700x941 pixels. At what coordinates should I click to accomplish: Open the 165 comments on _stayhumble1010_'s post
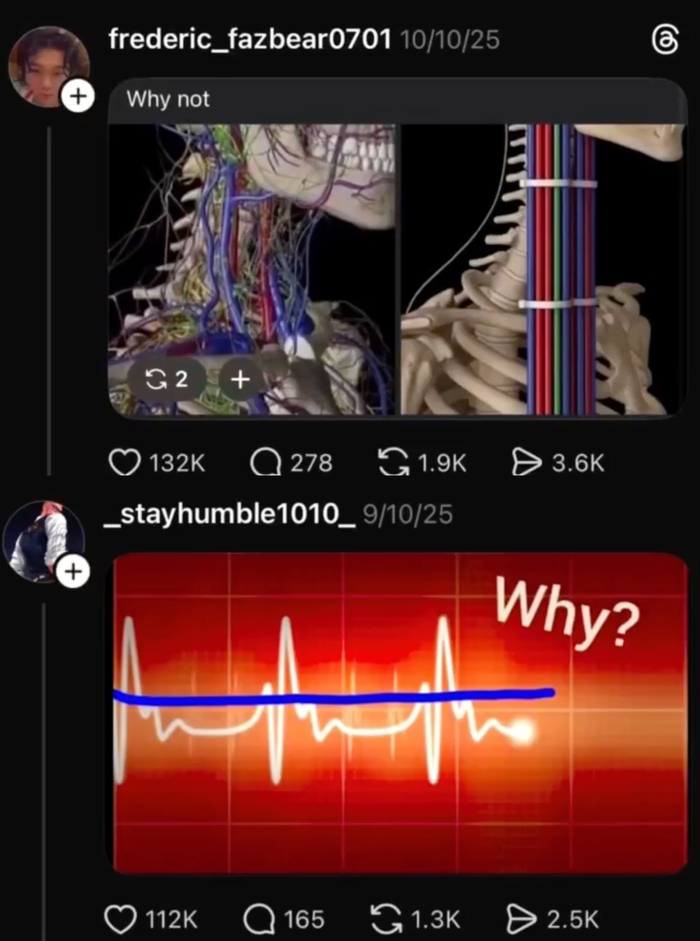pos(259,919)
